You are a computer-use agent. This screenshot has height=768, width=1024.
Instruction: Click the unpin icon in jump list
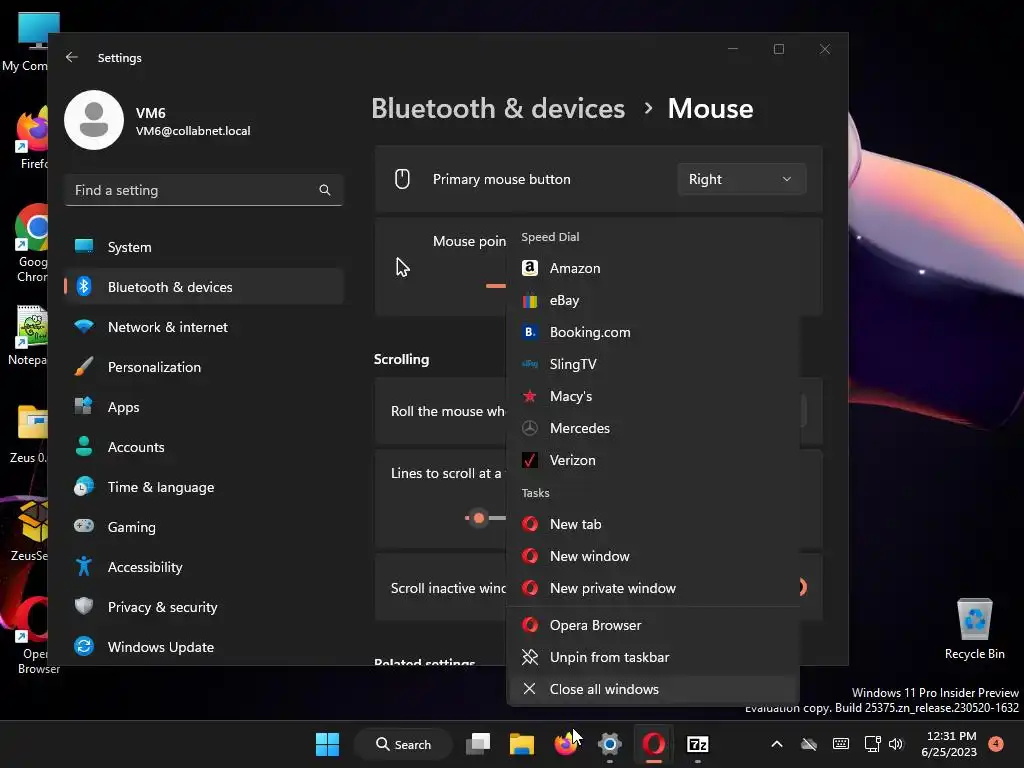[530, 658]
